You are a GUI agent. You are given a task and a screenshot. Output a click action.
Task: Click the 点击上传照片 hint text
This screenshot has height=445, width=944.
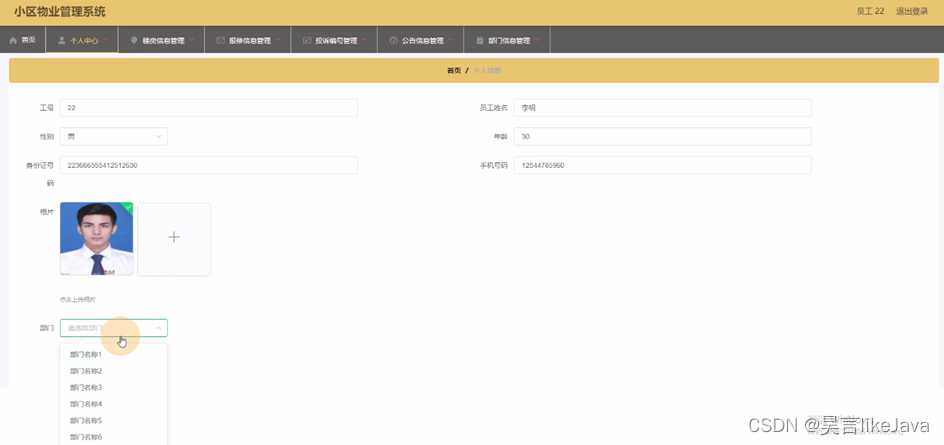pyautogui.click(x=78, y=299)
